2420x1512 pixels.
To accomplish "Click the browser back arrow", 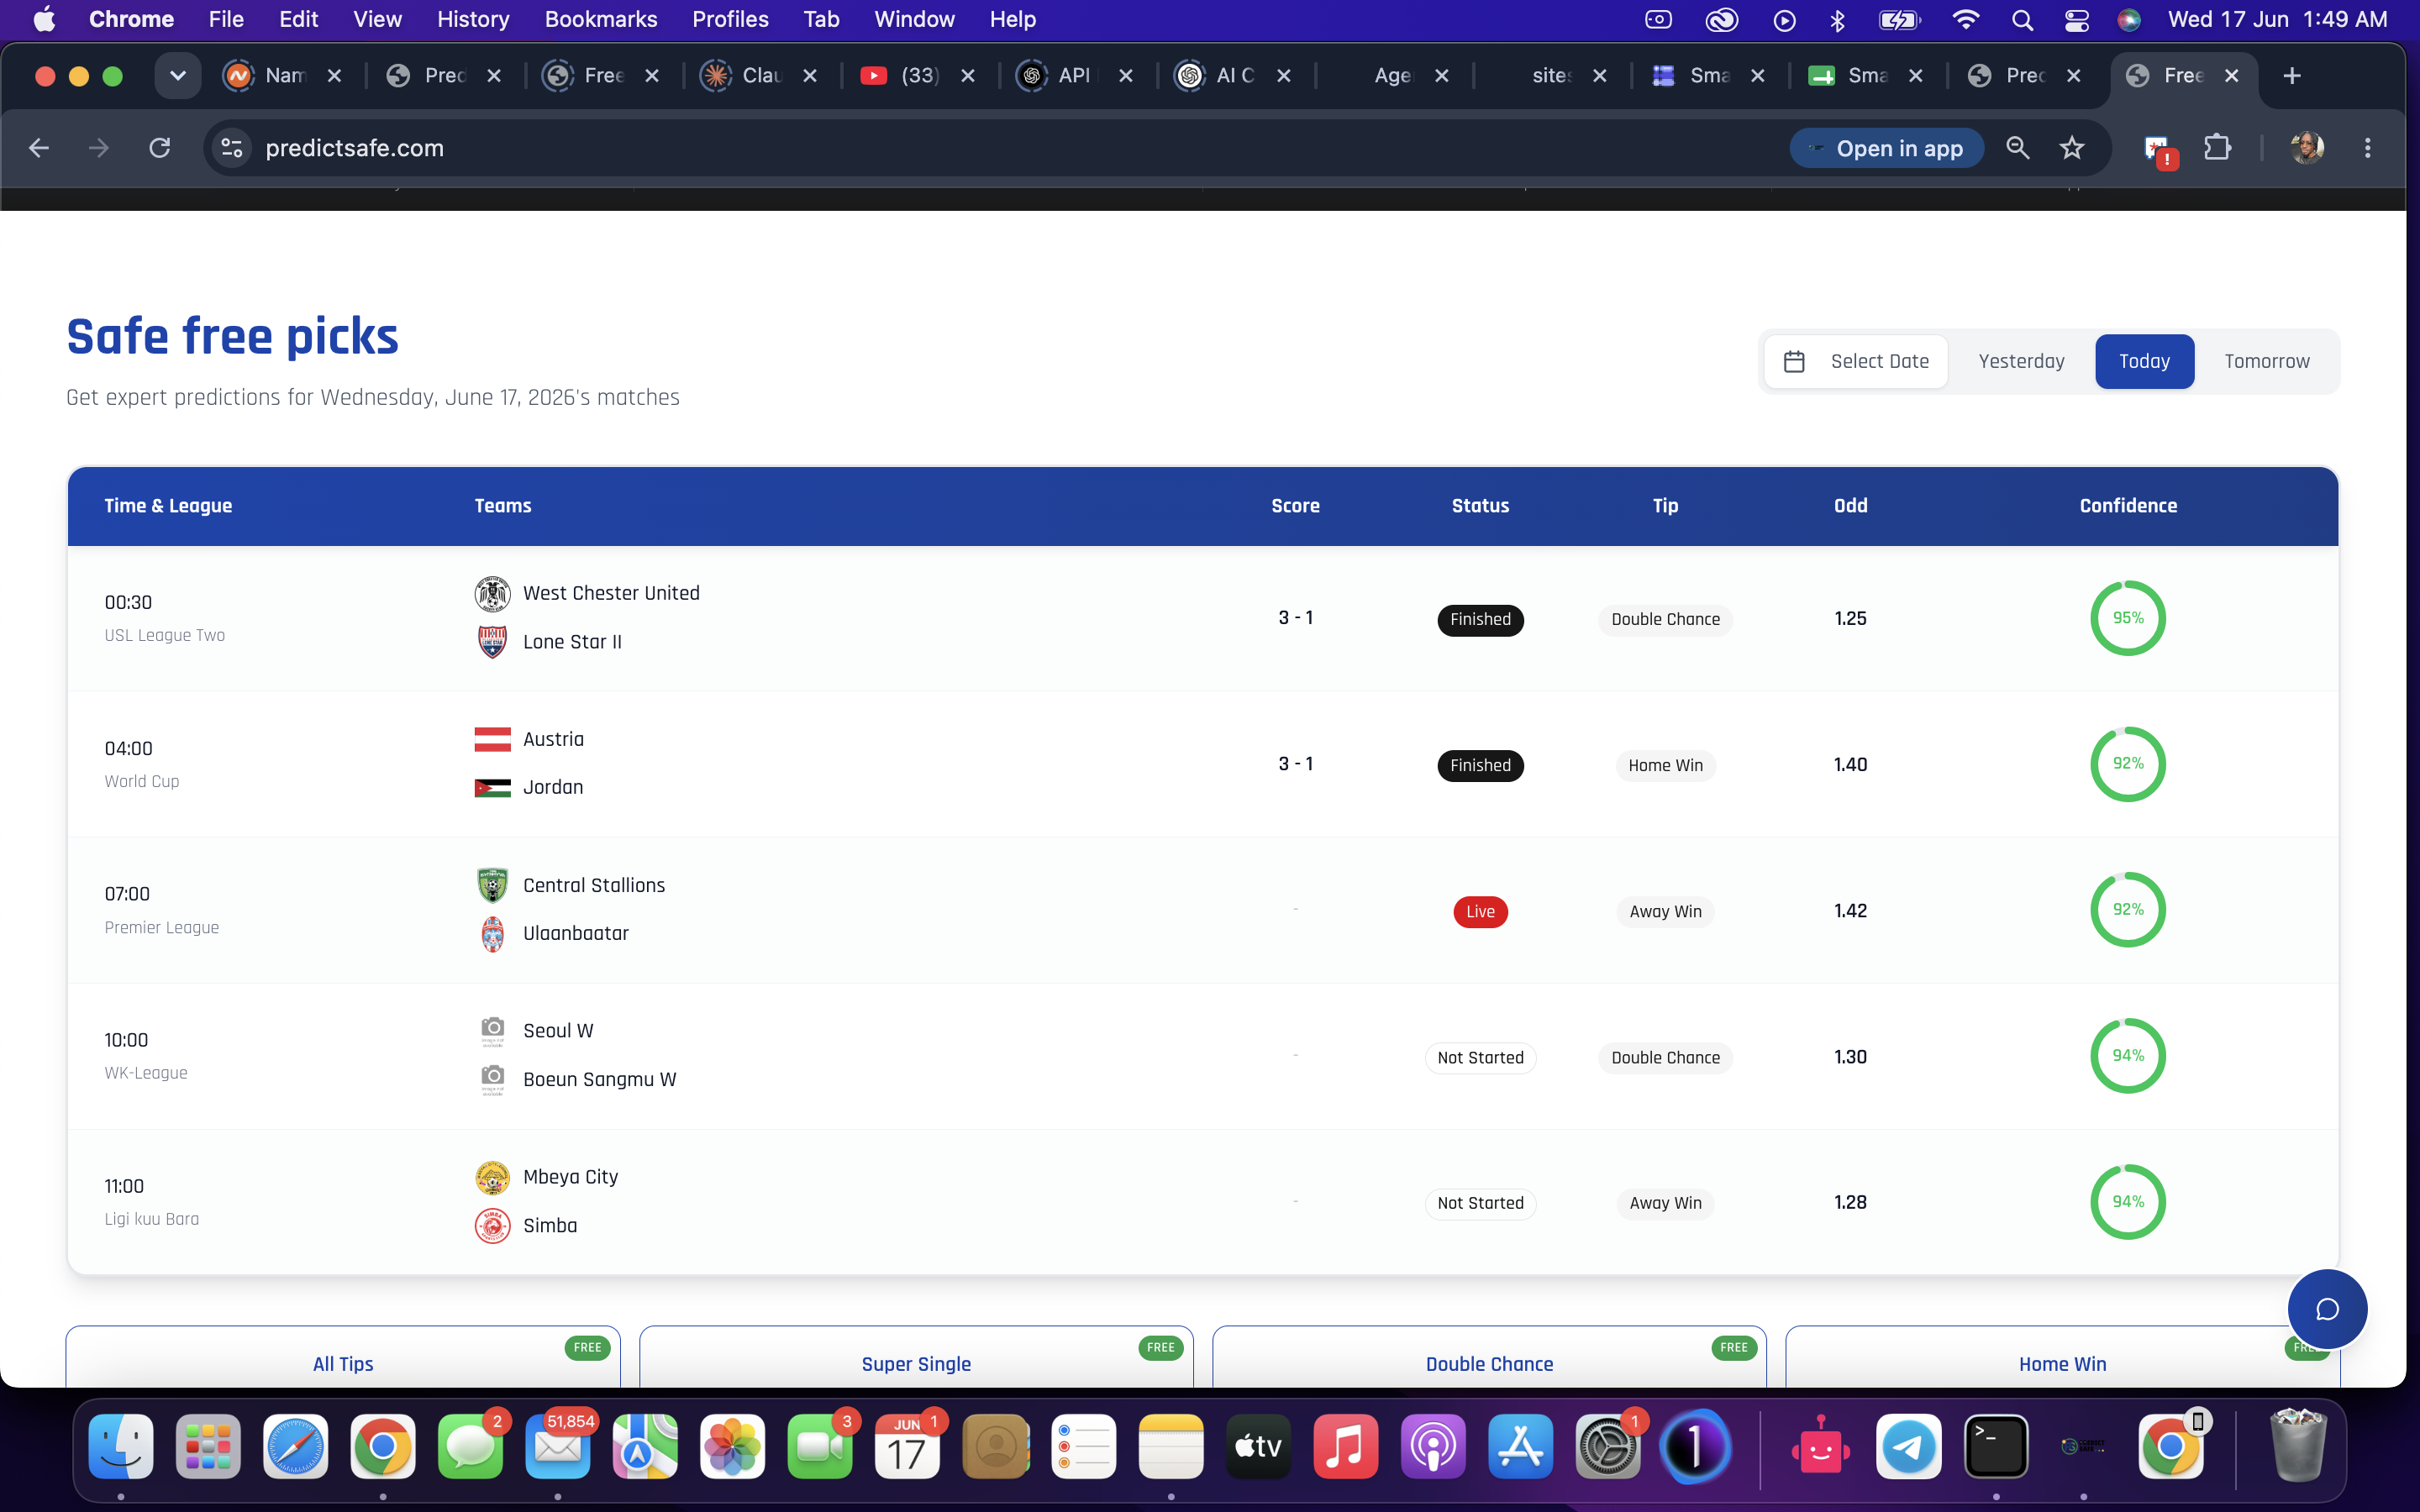I will click(39, 148).
